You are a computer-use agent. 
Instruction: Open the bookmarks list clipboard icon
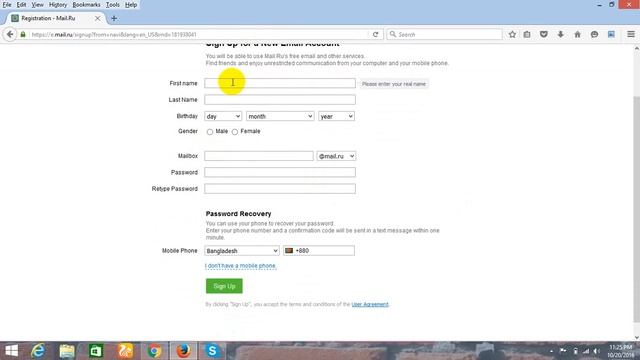(x=527, y=35)
